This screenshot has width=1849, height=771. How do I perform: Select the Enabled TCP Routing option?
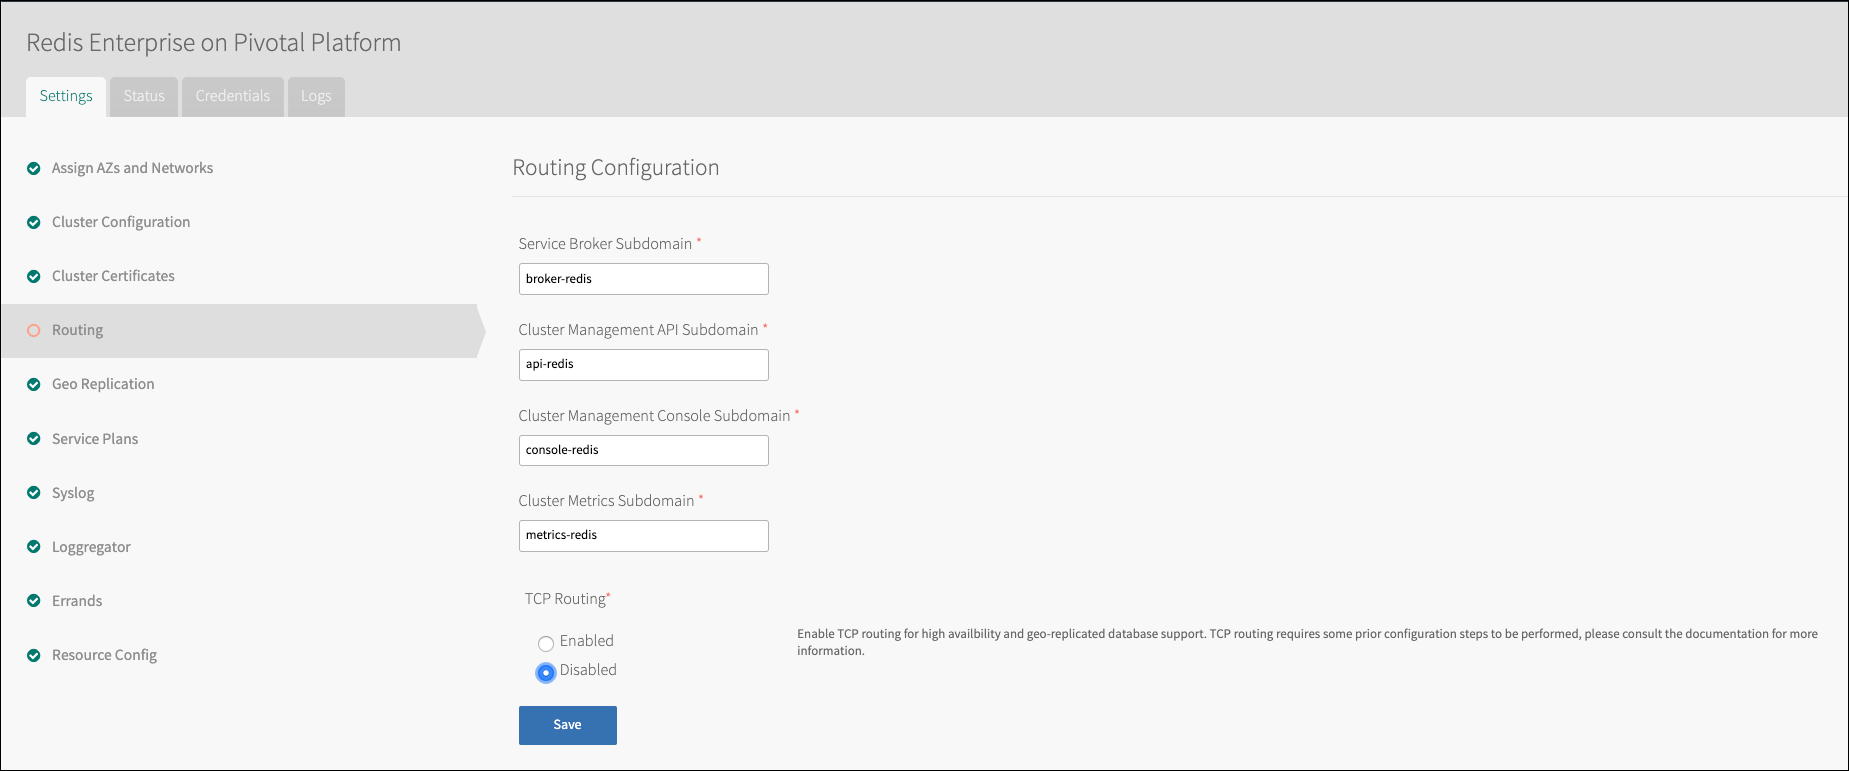(546, 643)
